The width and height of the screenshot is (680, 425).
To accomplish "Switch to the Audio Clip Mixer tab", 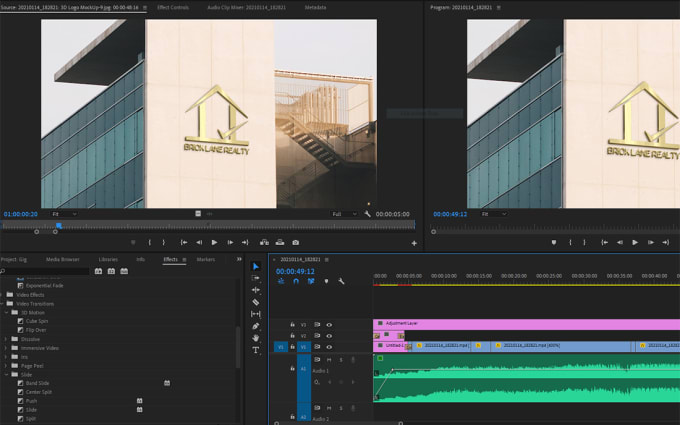I will [x=246, y=7].
